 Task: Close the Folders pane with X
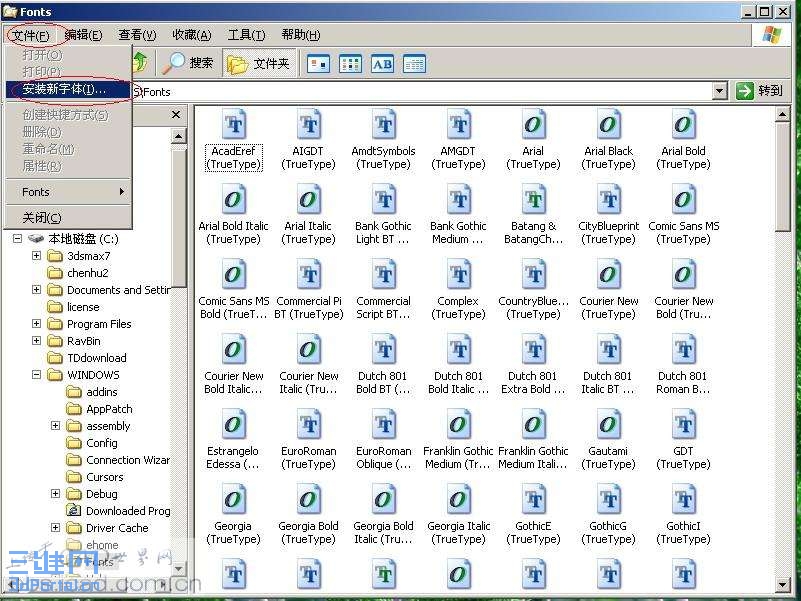176,114
